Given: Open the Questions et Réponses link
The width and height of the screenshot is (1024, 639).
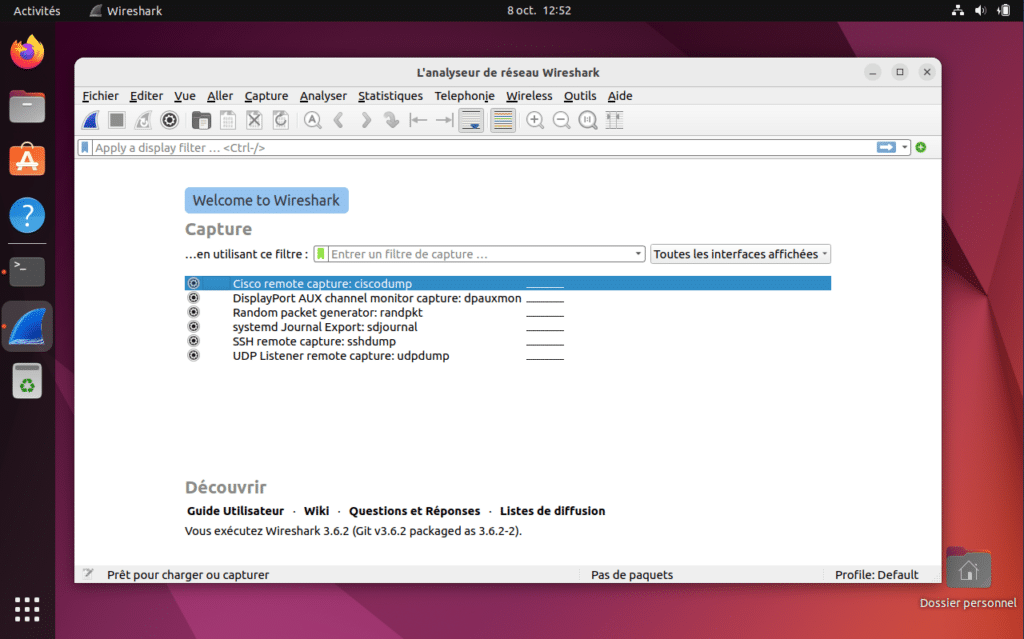Looking at the screenshot, I should (x=414, y=511).
